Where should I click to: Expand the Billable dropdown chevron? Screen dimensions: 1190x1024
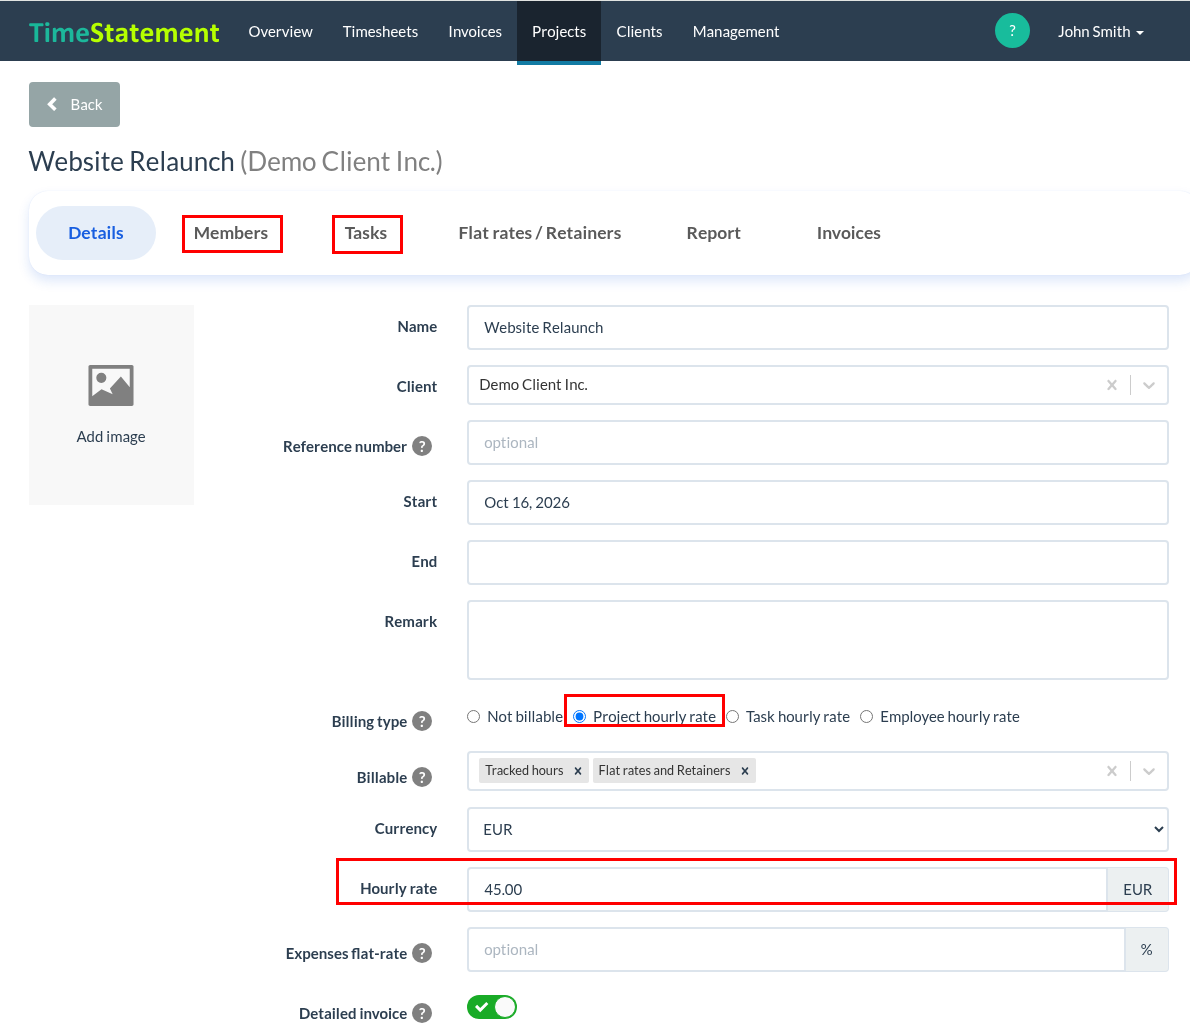point(1149,771)
